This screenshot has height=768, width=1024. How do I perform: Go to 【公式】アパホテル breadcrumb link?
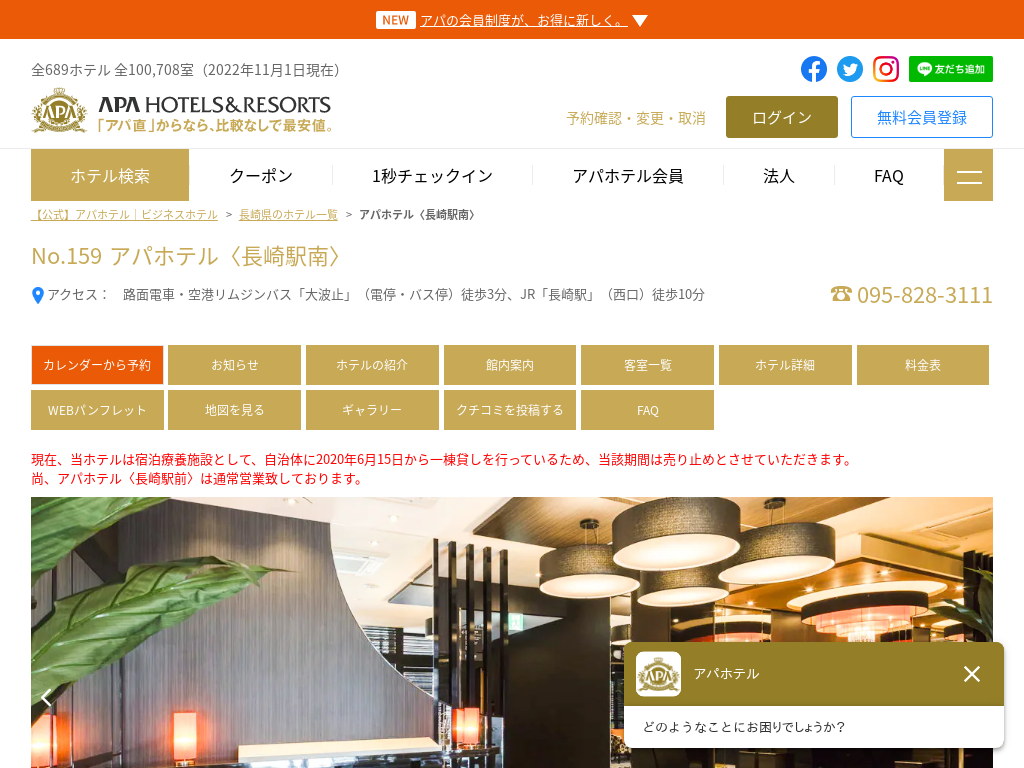124,214
